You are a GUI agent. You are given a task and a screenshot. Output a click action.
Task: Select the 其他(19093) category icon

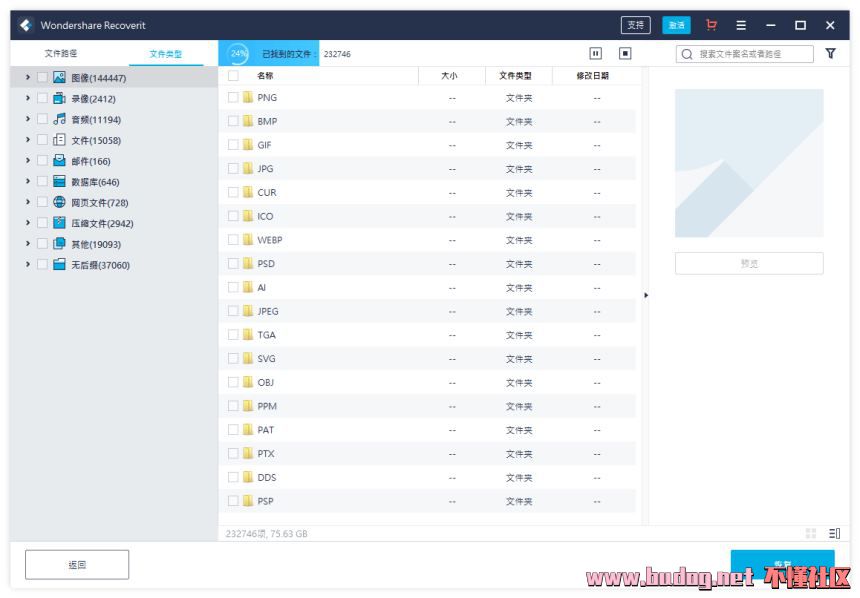click(59, 244)
